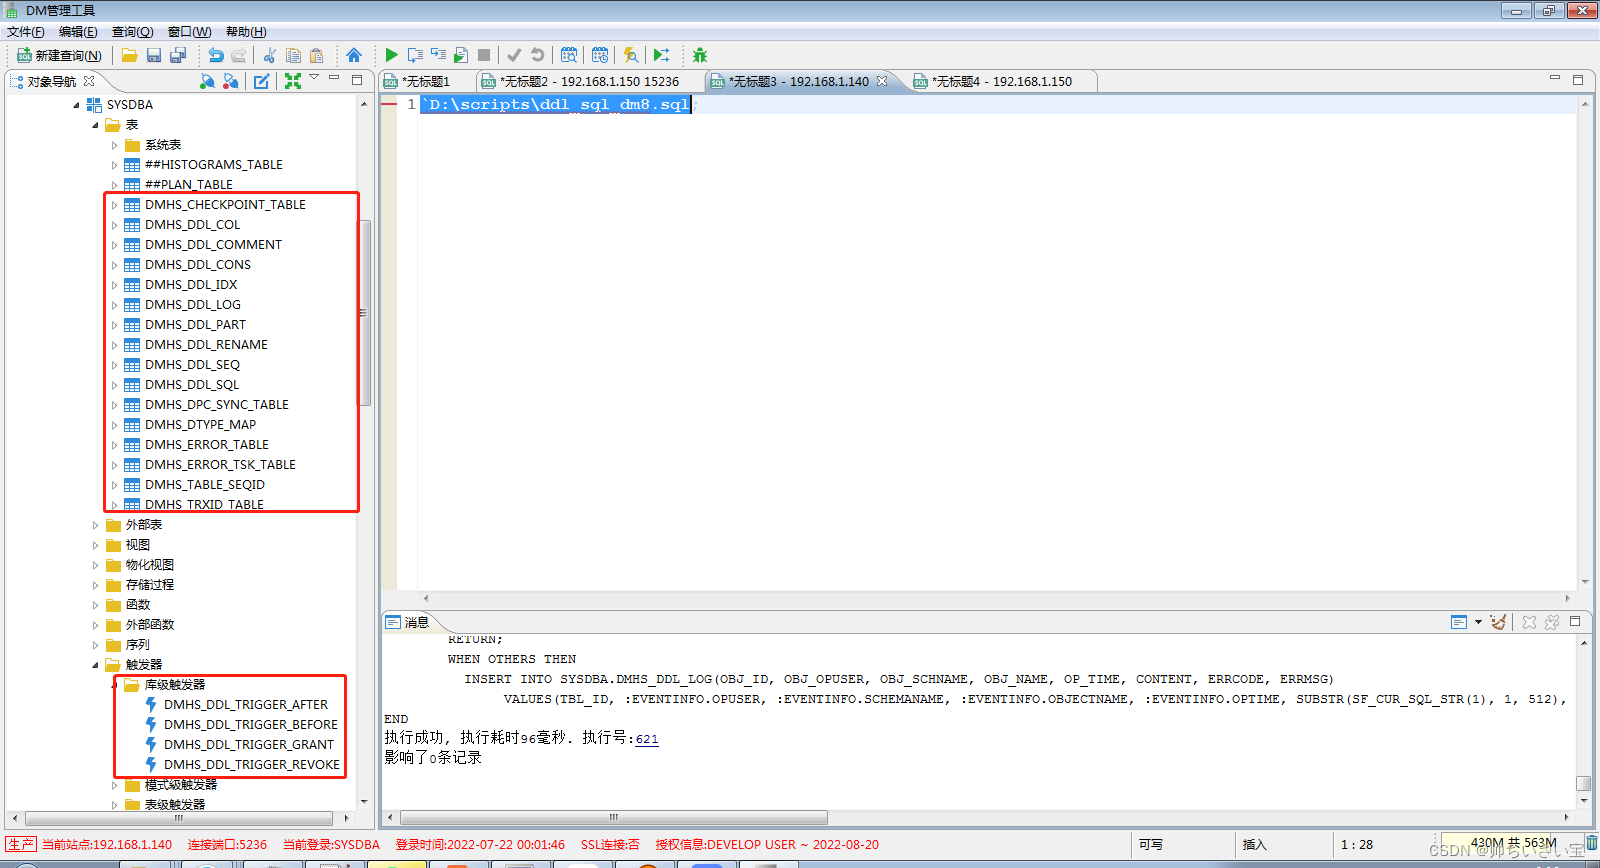Run SQL with the green play icon
This screenshot has height=868, width=1600.
391,55
